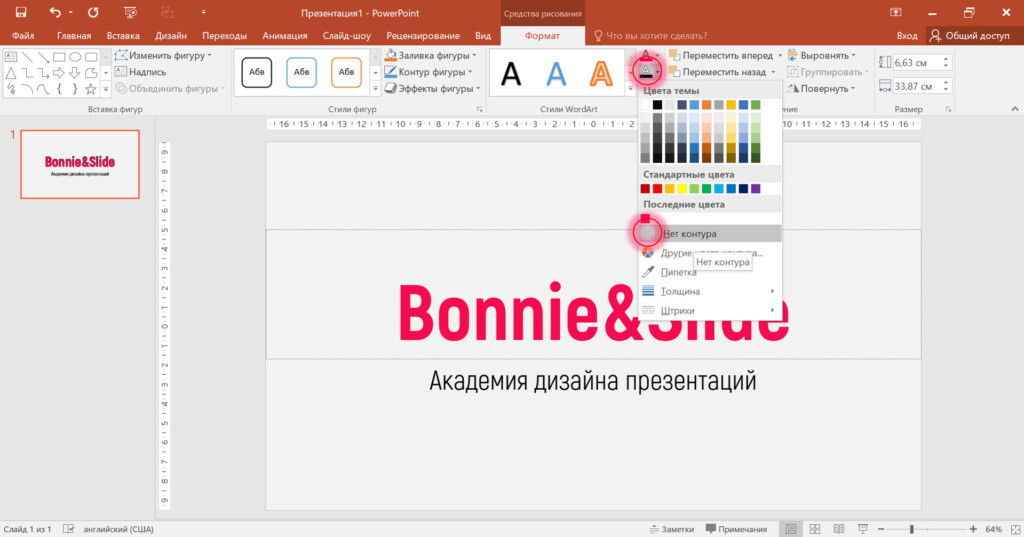The width and height of the screenshot is (1024, 537).
Task: Switch to the Вставка tab
Action: coord(123,35)
